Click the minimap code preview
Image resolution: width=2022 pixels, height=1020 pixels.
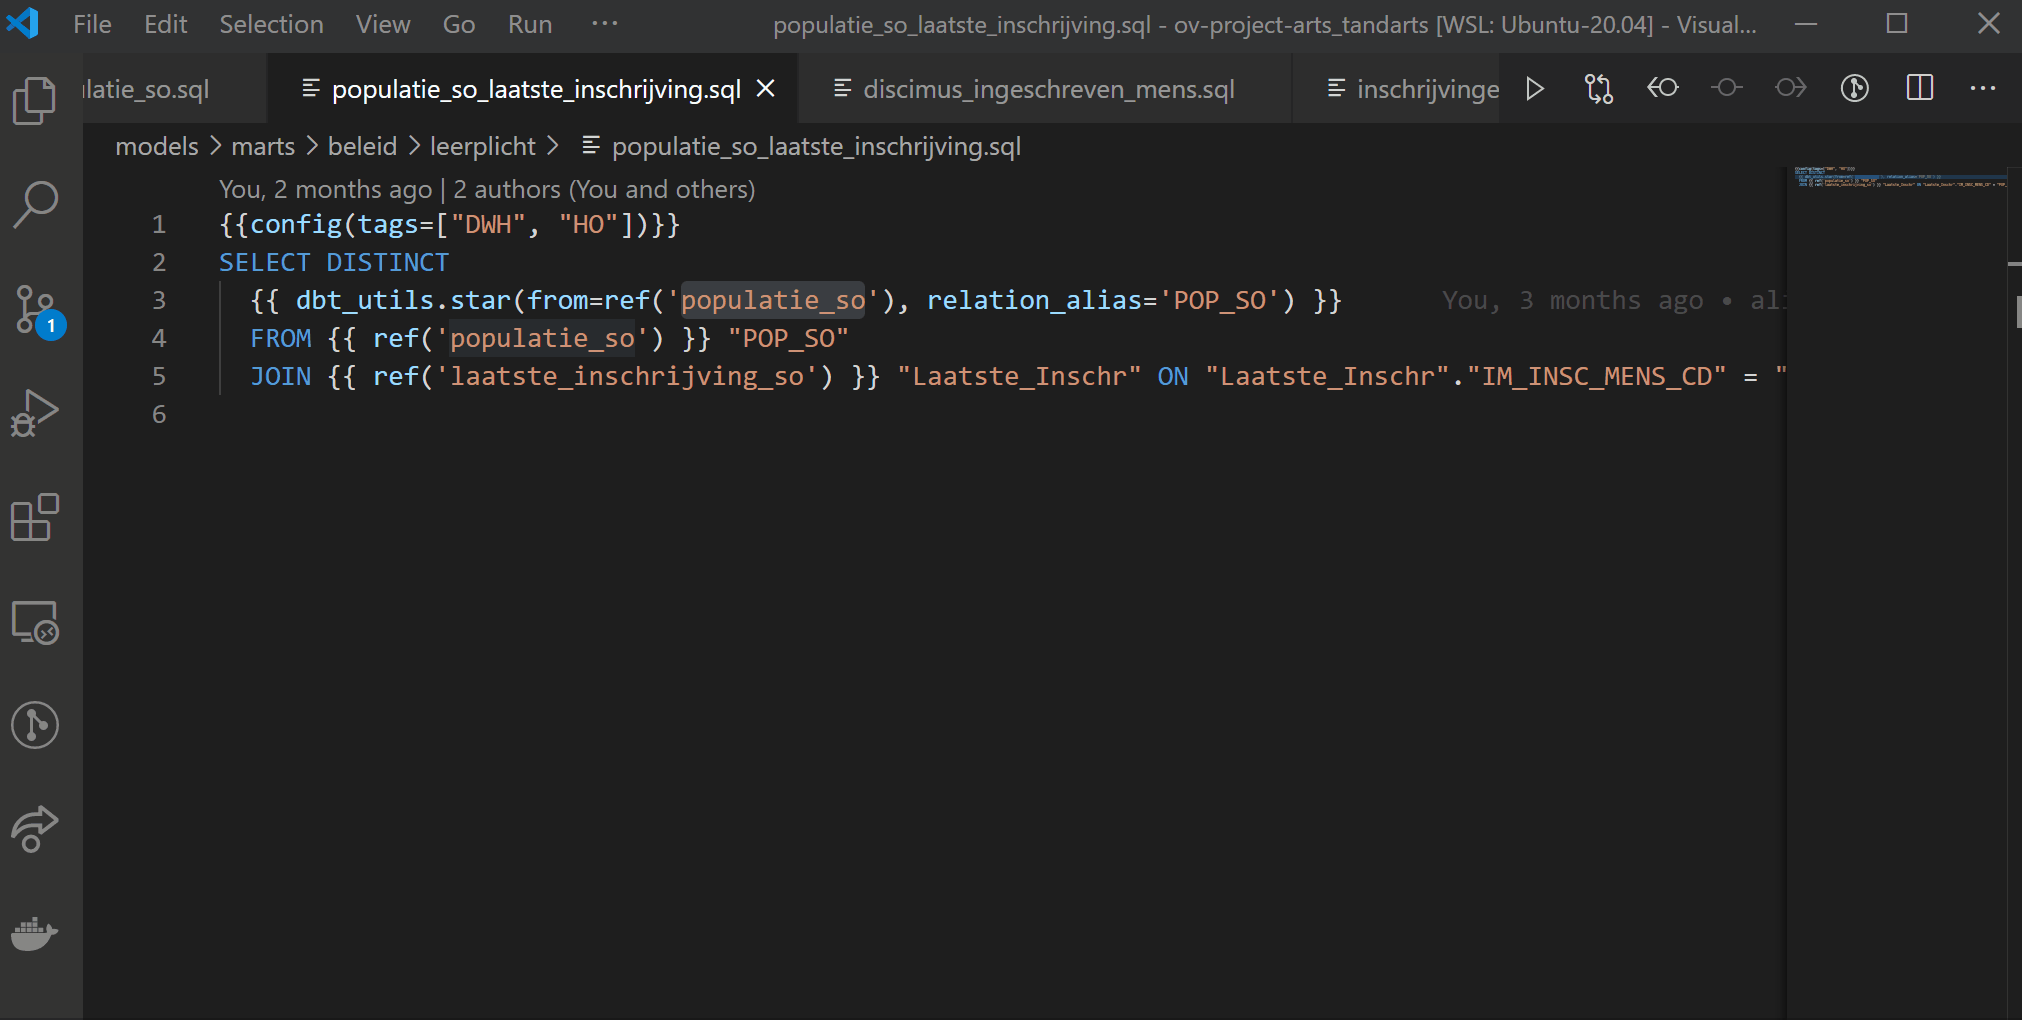pyautogui.click(x=1899, y=178)
